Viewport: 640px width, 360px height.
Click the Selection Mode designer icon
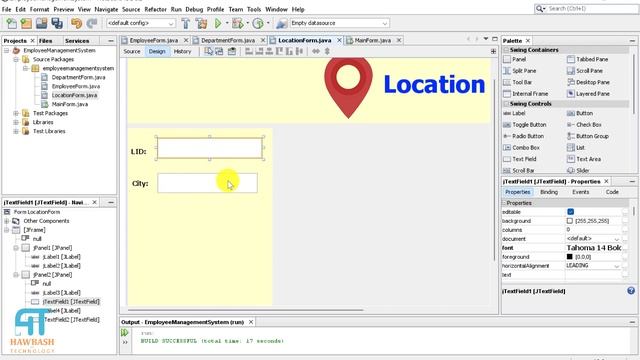pyautogui.click(x=209, y=51)
